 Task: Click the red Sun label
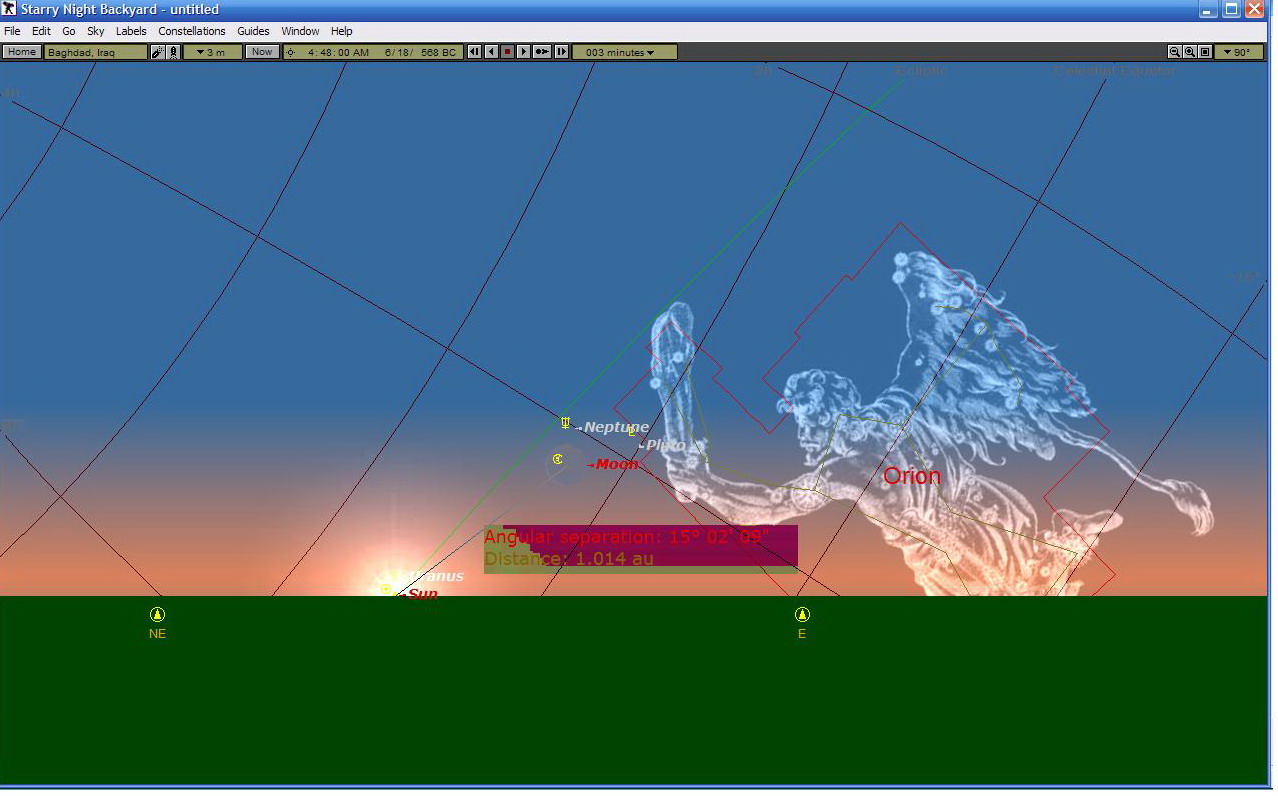point(423,593)
